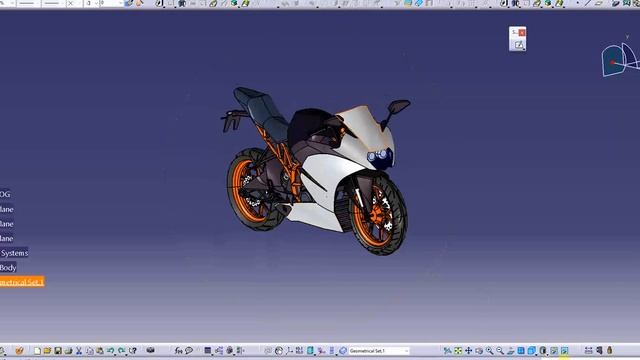Click the Zoom Out magnifier

point(500,351)
